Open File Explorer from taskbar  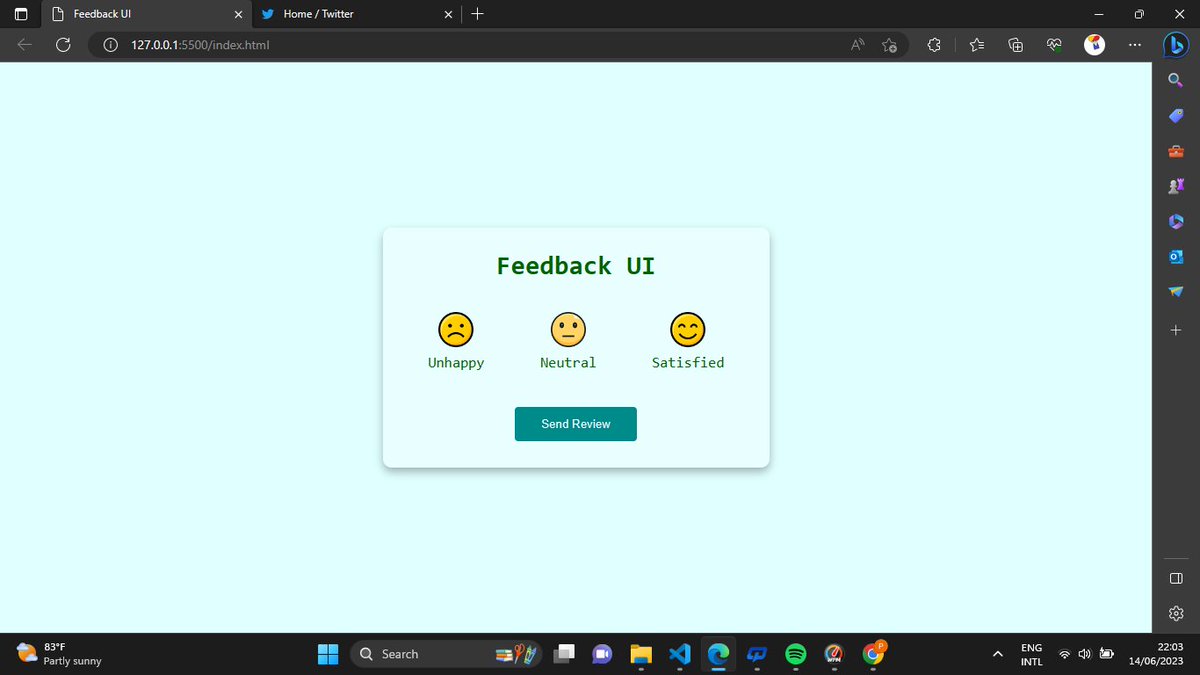pyautogui.click(x=641, y=654)
